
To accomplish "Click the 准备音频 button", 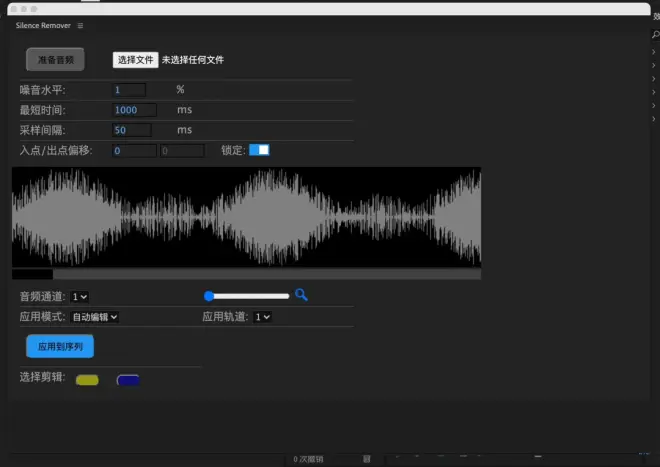I will tap(55, 60).
